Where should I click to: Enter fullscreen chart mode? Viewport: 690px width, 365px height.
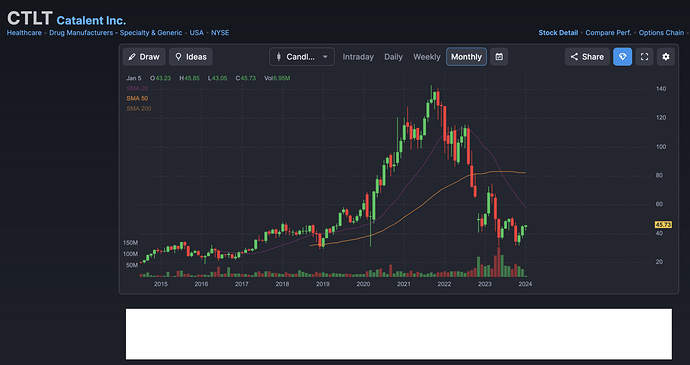tap(644, 57)
